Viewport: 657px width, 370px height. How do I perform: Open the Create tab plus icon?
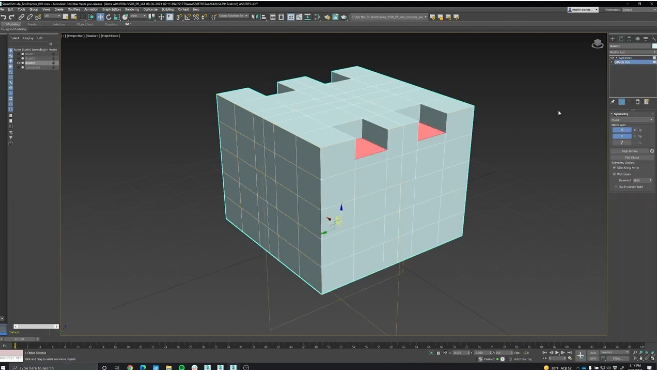[613, 39]
